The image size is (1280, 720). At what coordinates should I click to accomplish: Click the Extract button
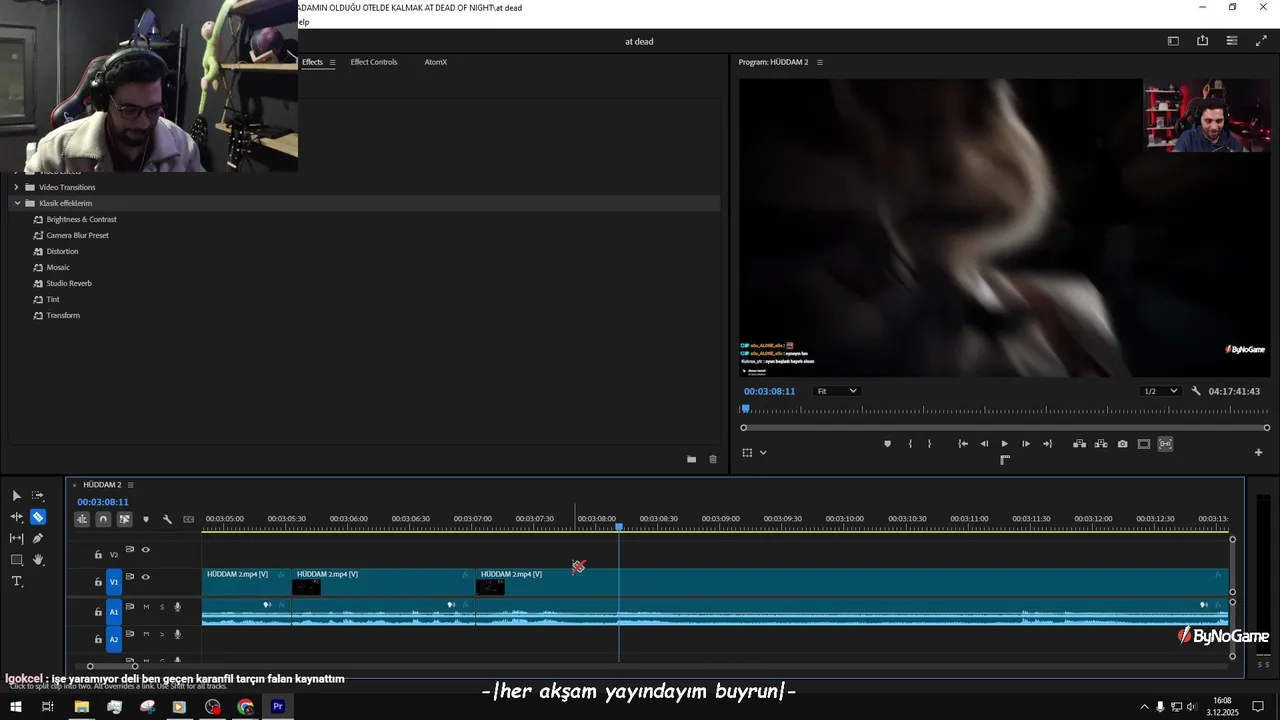point(1101,444)
